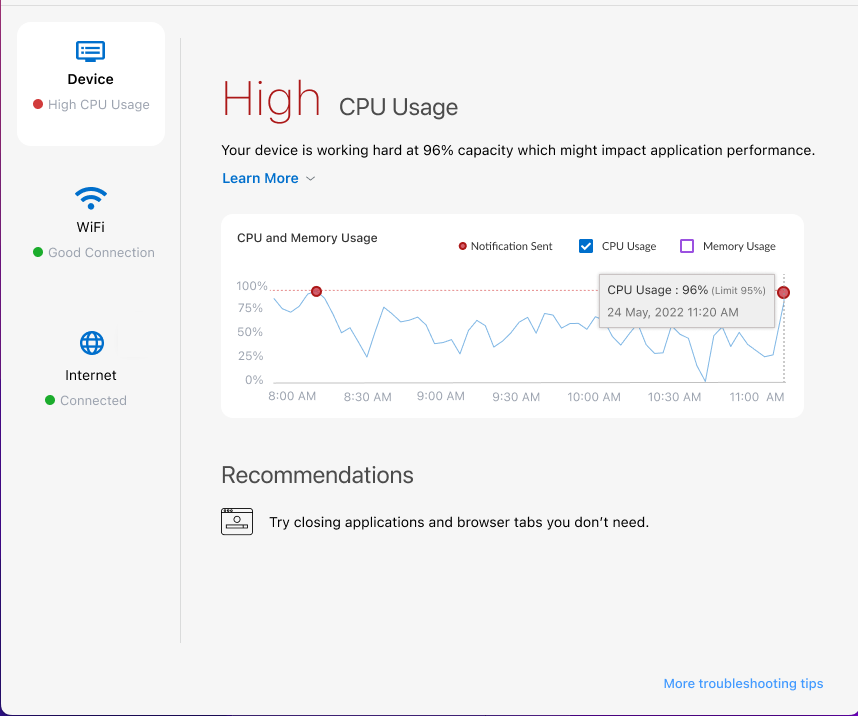This screenshot has height=716, width=858.
Task: Click the browser window recommendation icon
Action: point(237,522)
